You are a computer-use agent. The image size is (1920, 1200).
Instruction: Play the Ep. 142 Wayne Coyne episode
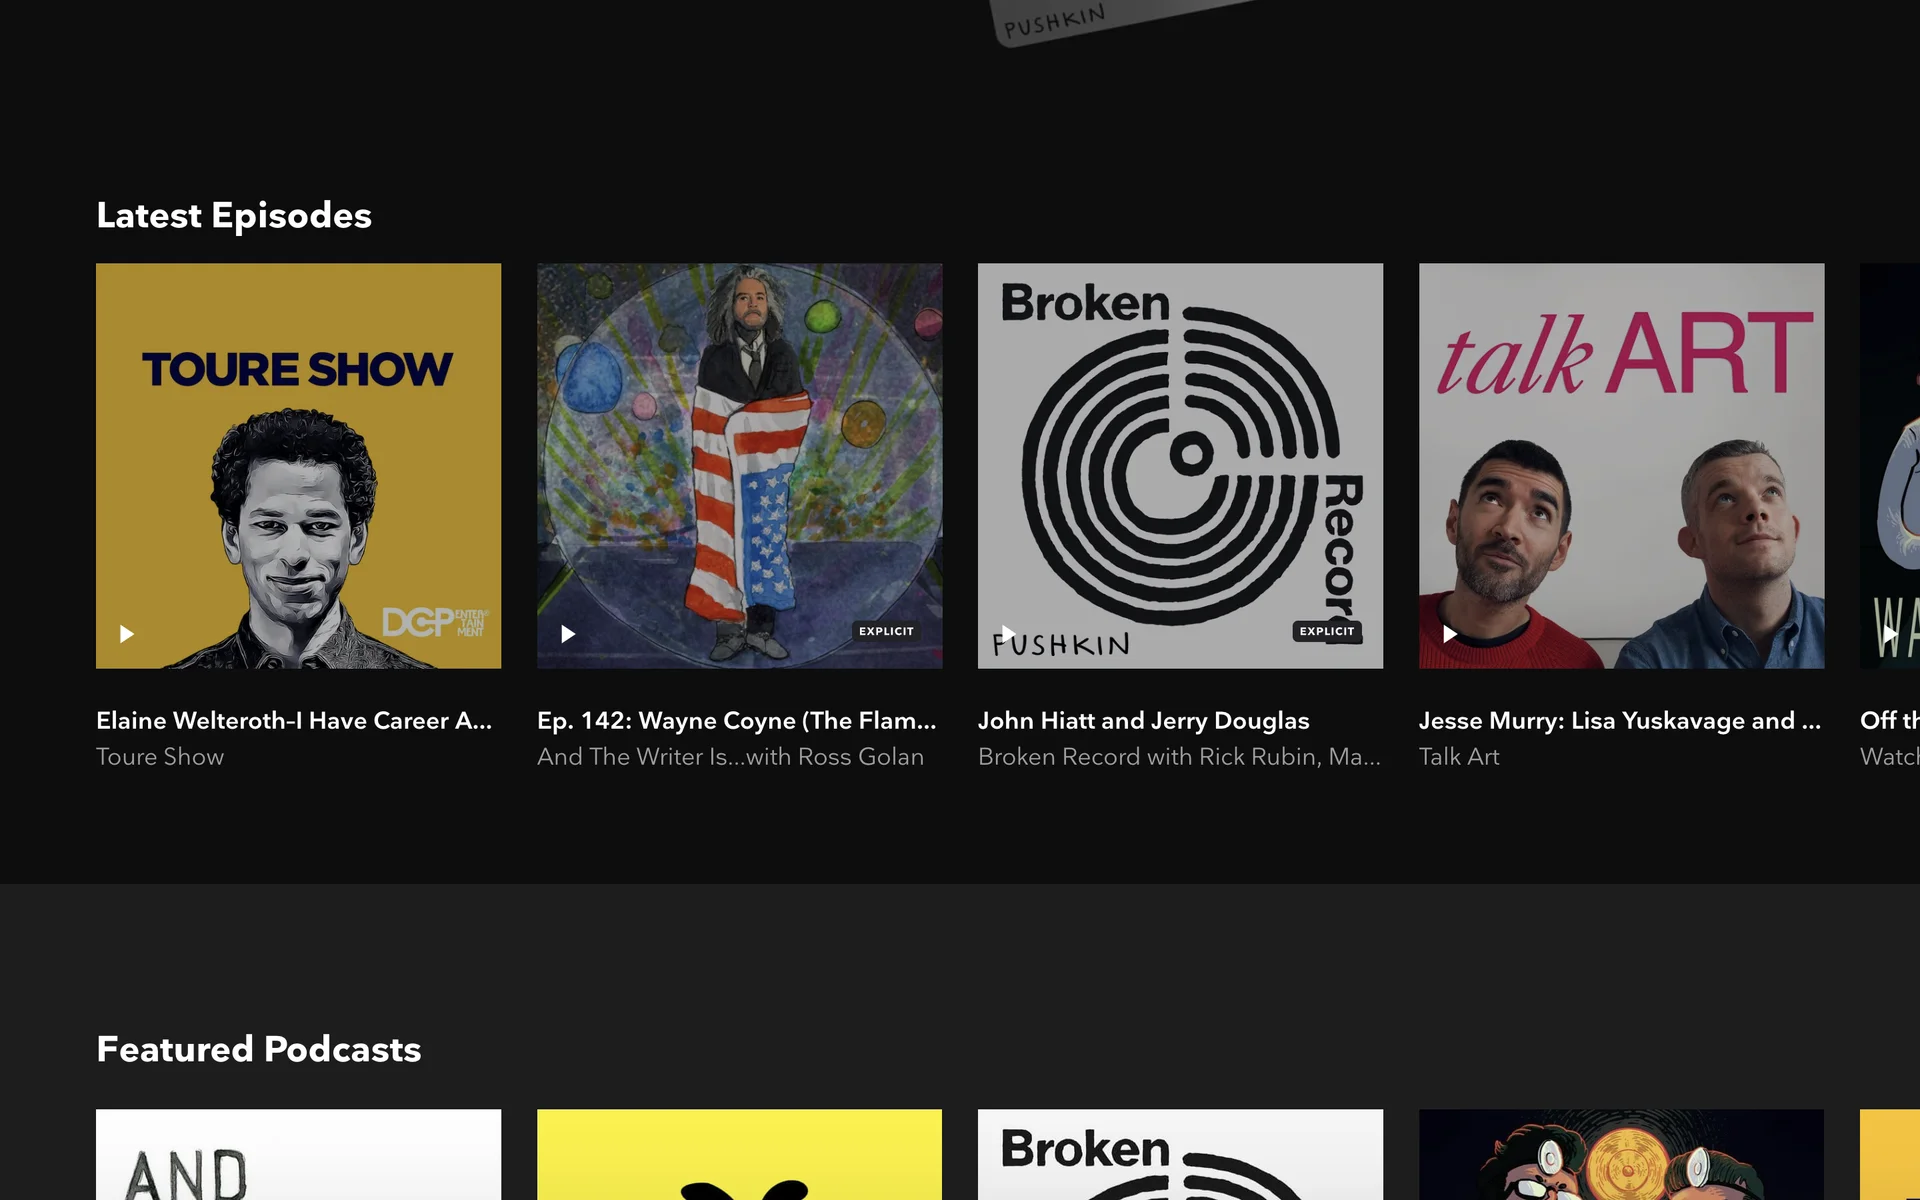point(568,634)
